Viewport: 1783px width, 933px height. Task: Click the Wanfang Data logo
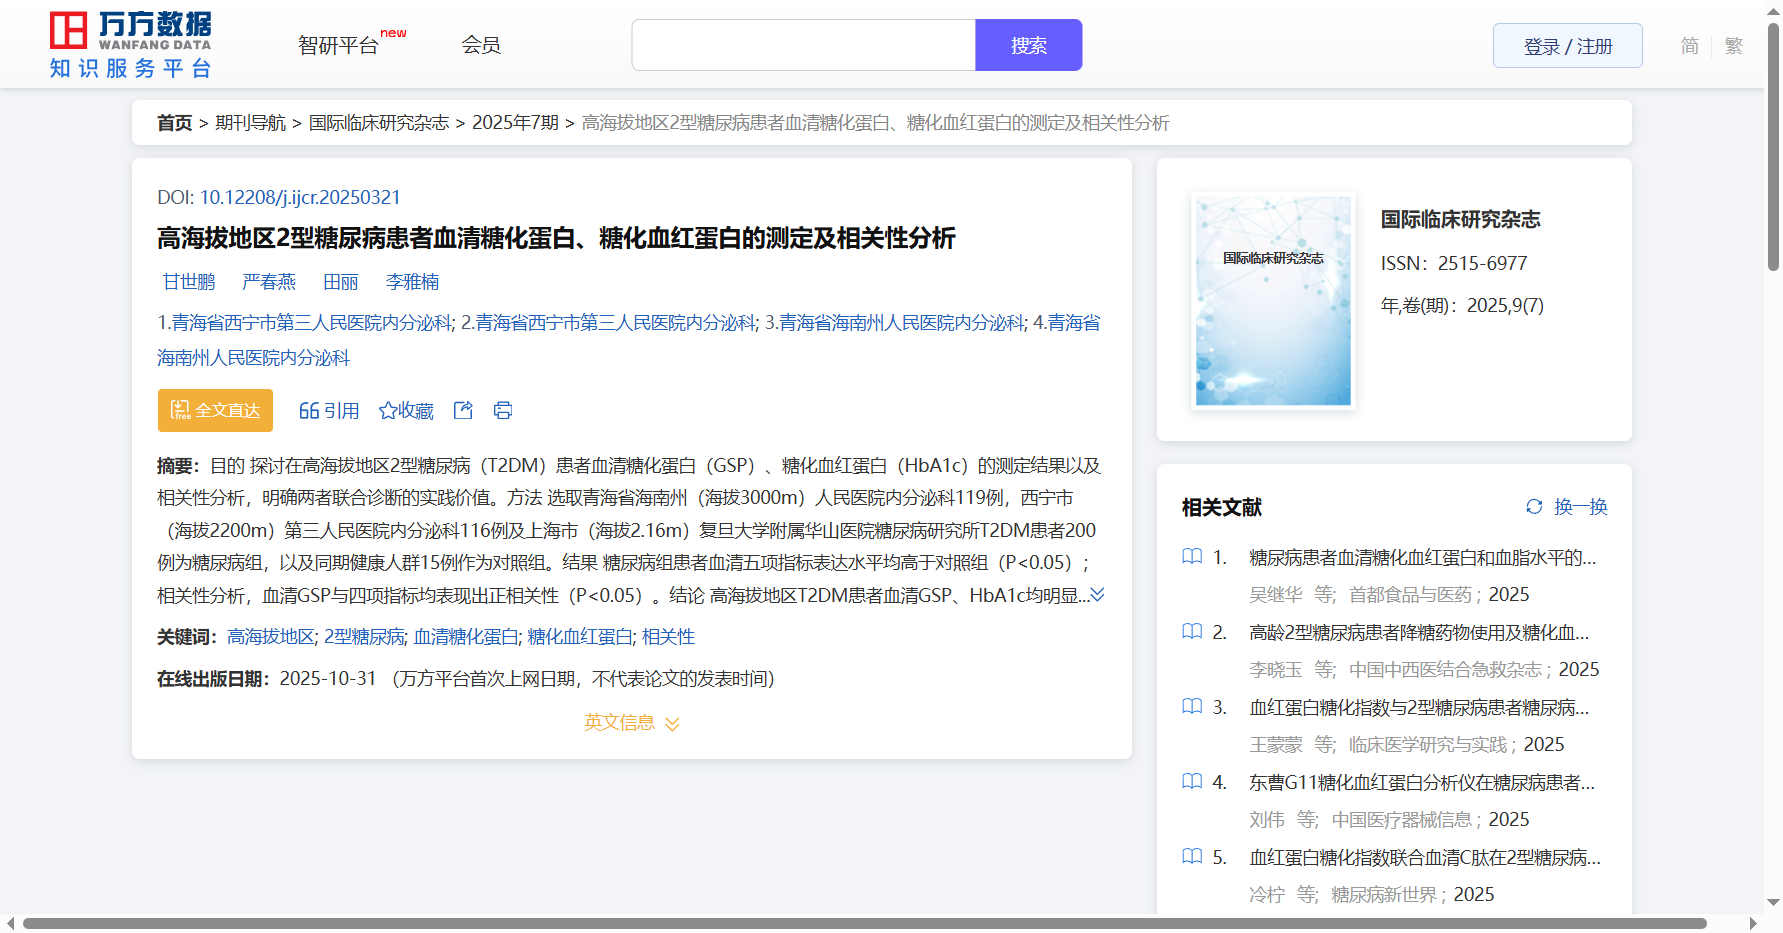131,45
